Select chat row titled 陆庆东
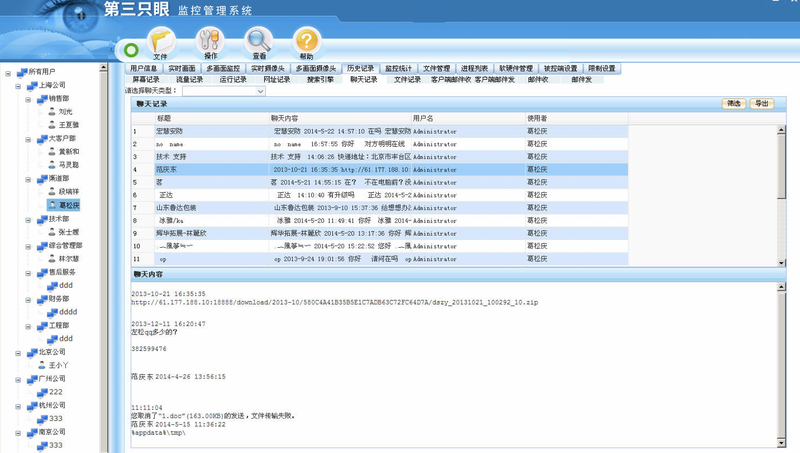 click(x=380, y=169)
